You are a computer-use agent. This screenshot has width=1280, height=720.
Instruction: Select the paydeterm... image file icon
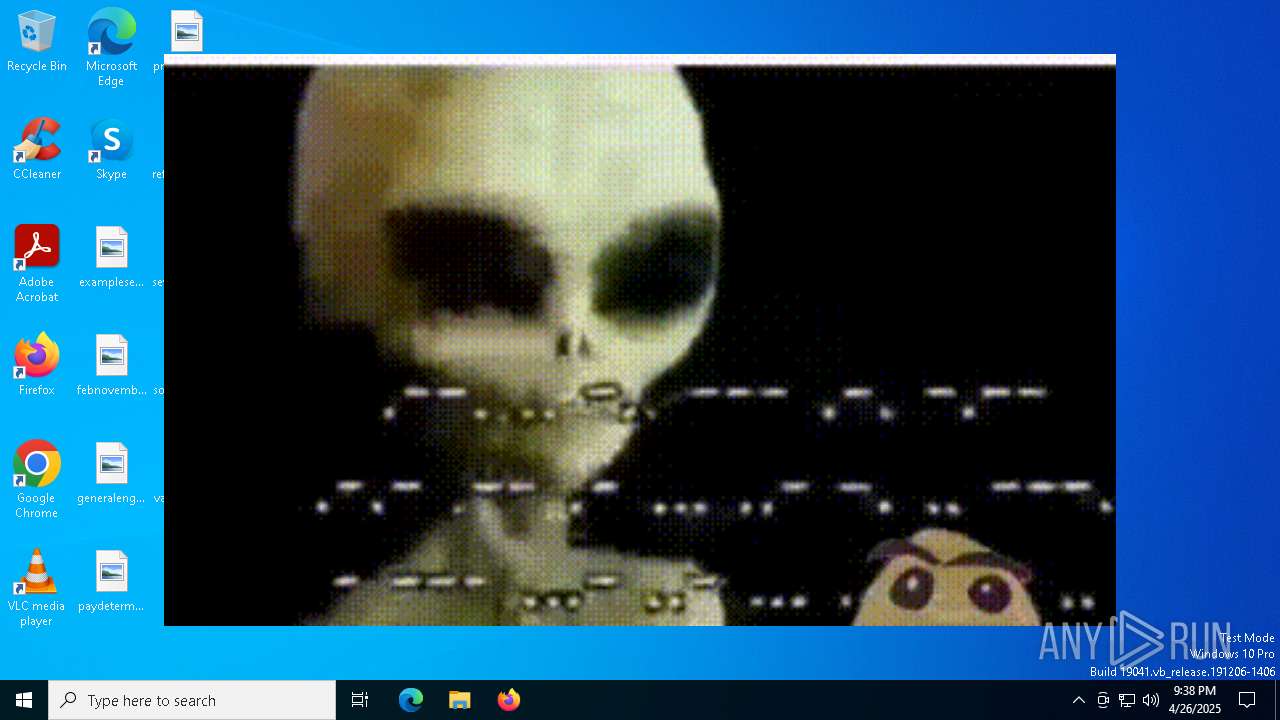tap(111, 582)
